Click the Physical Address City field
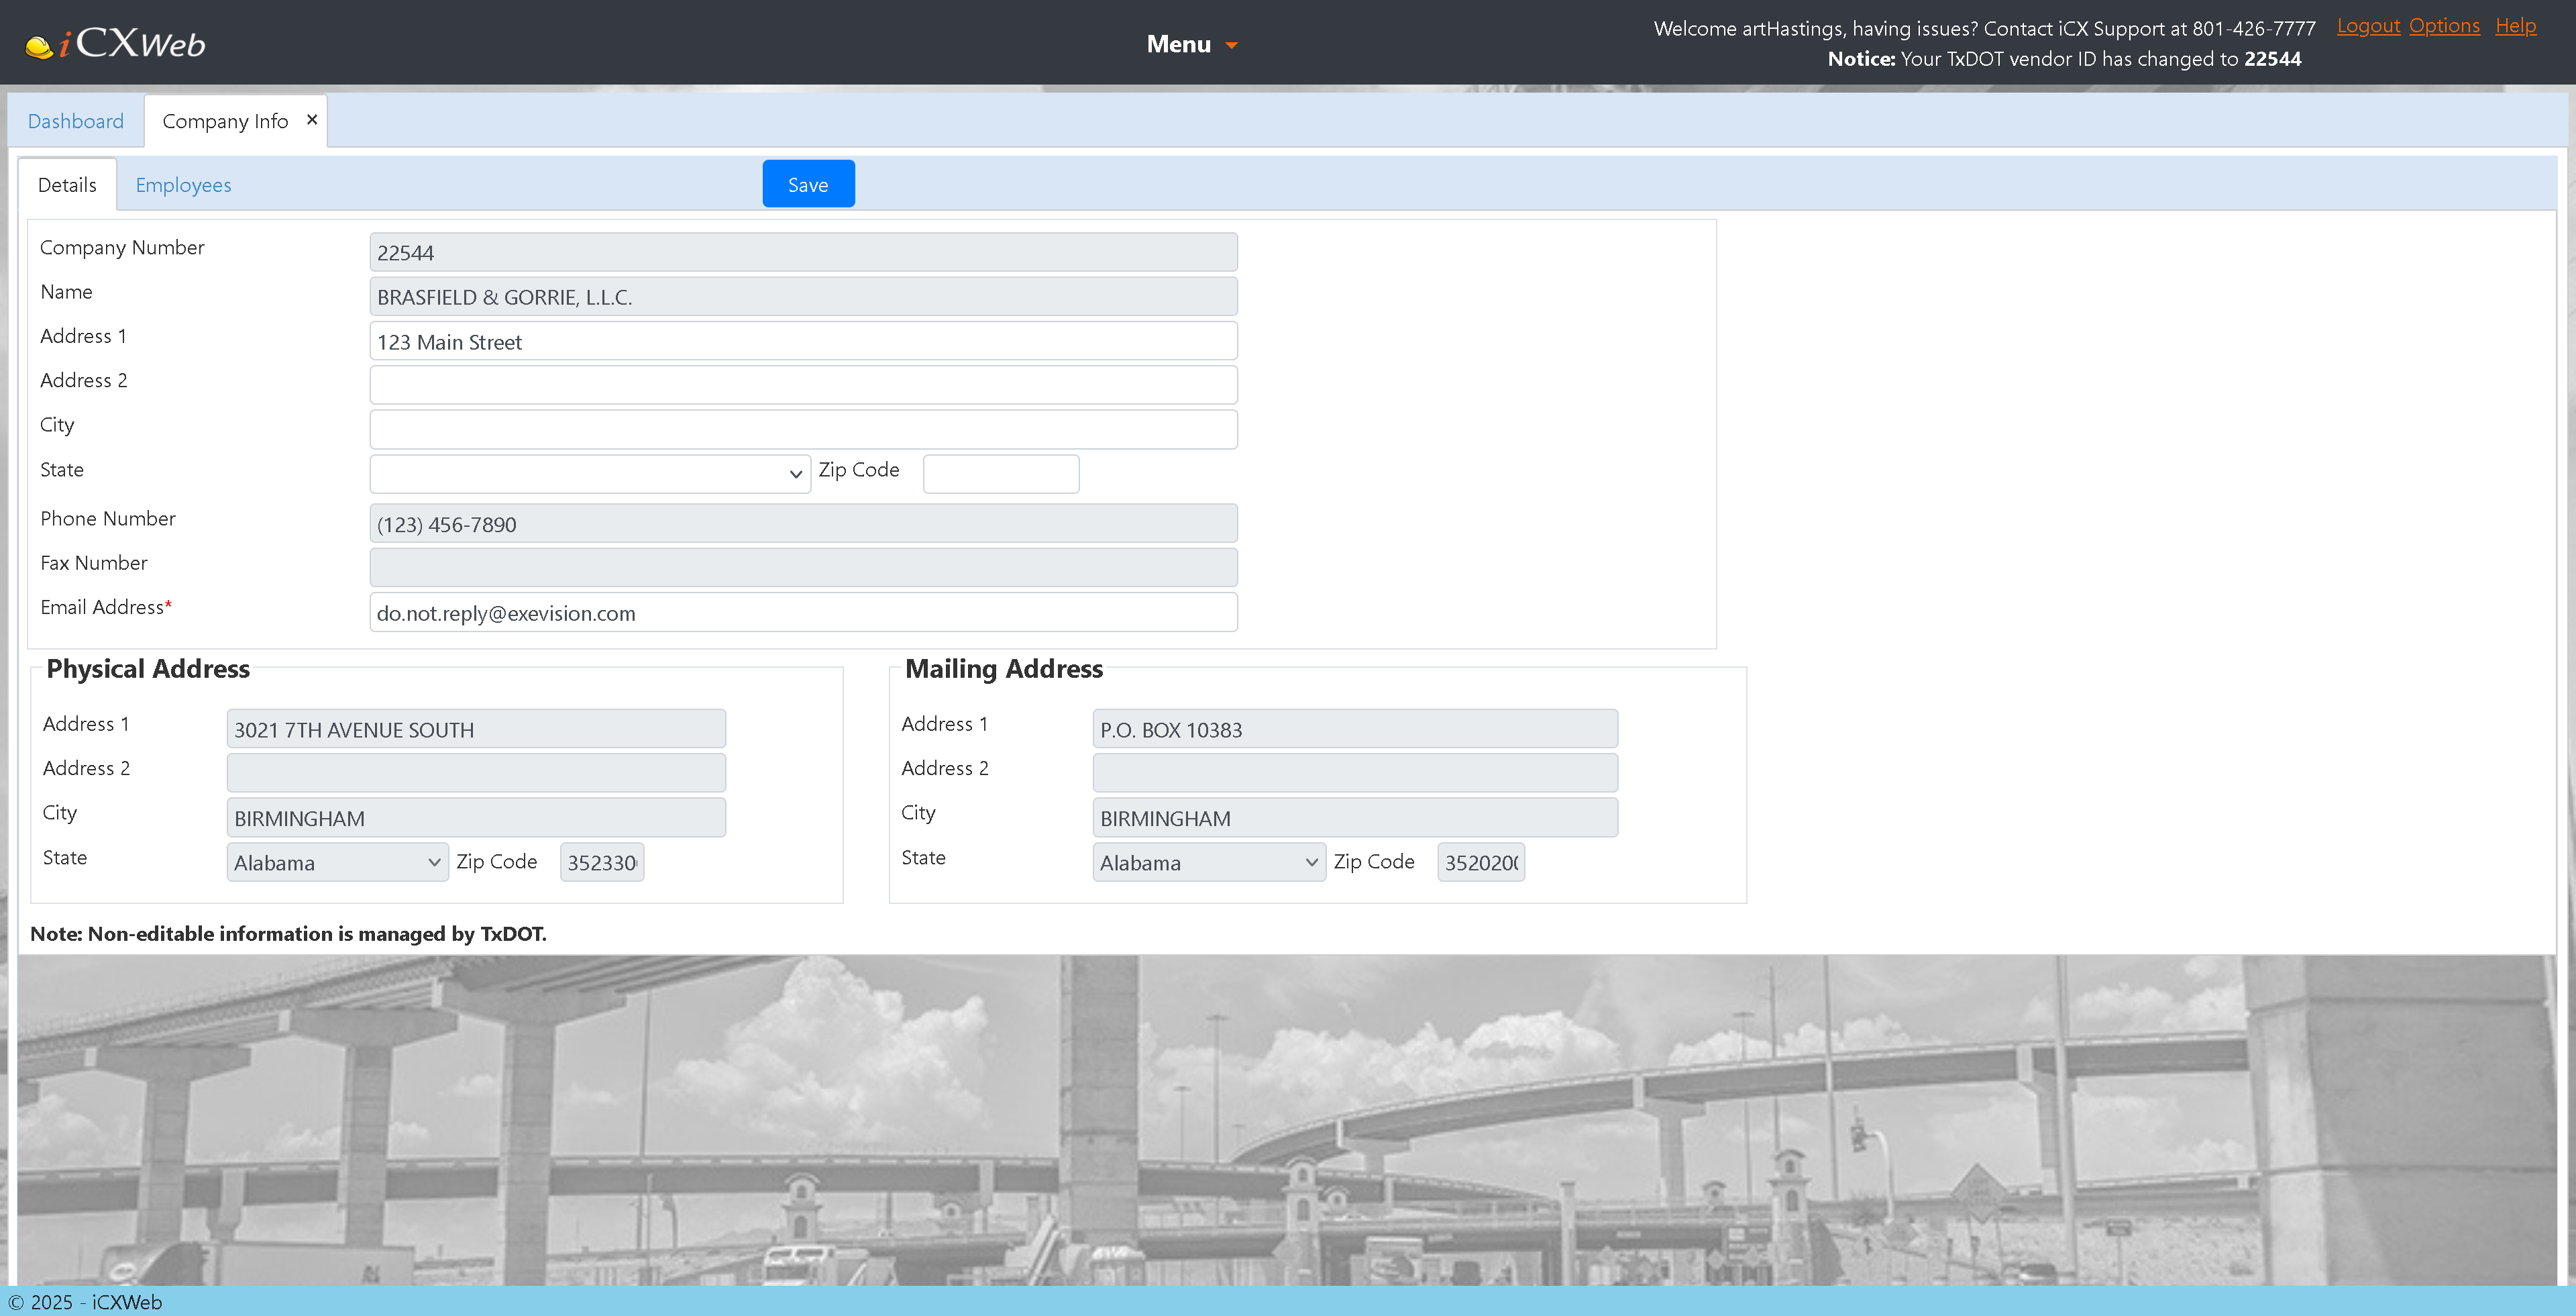Image resolution: width=2576 pixels, height=1316 pixels. click(x=476, y=817)
